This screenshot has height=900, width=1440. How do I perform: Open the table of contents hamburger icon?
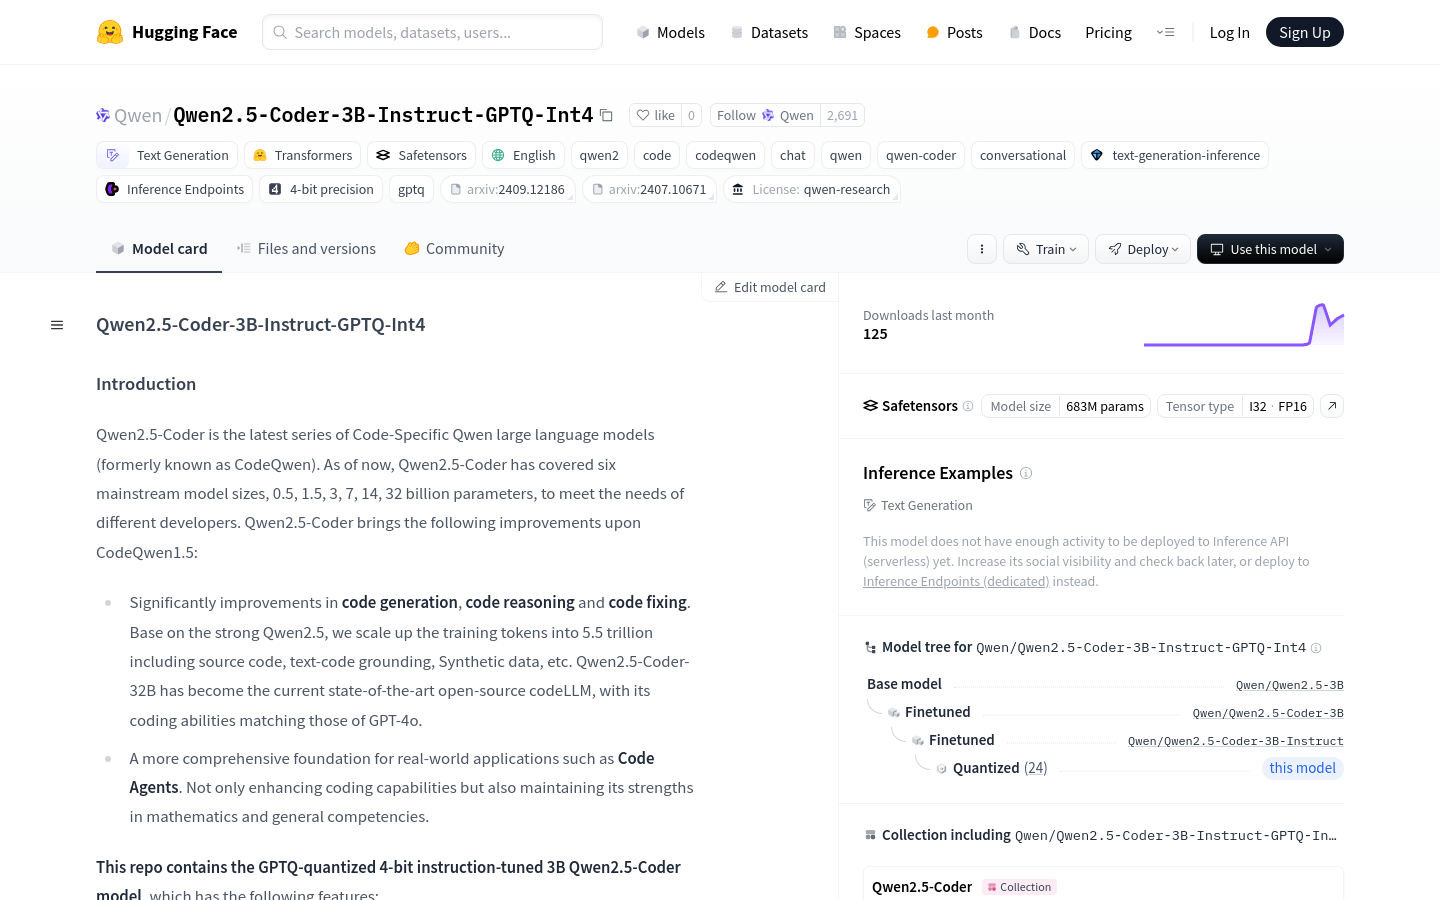57,324
